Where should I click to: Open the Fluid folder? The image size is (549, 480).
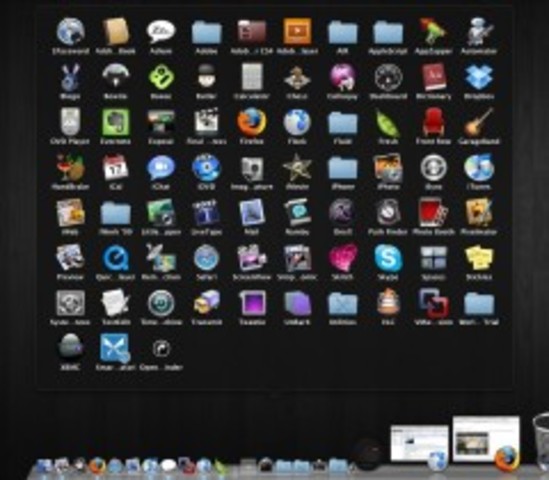coord(342,123)
